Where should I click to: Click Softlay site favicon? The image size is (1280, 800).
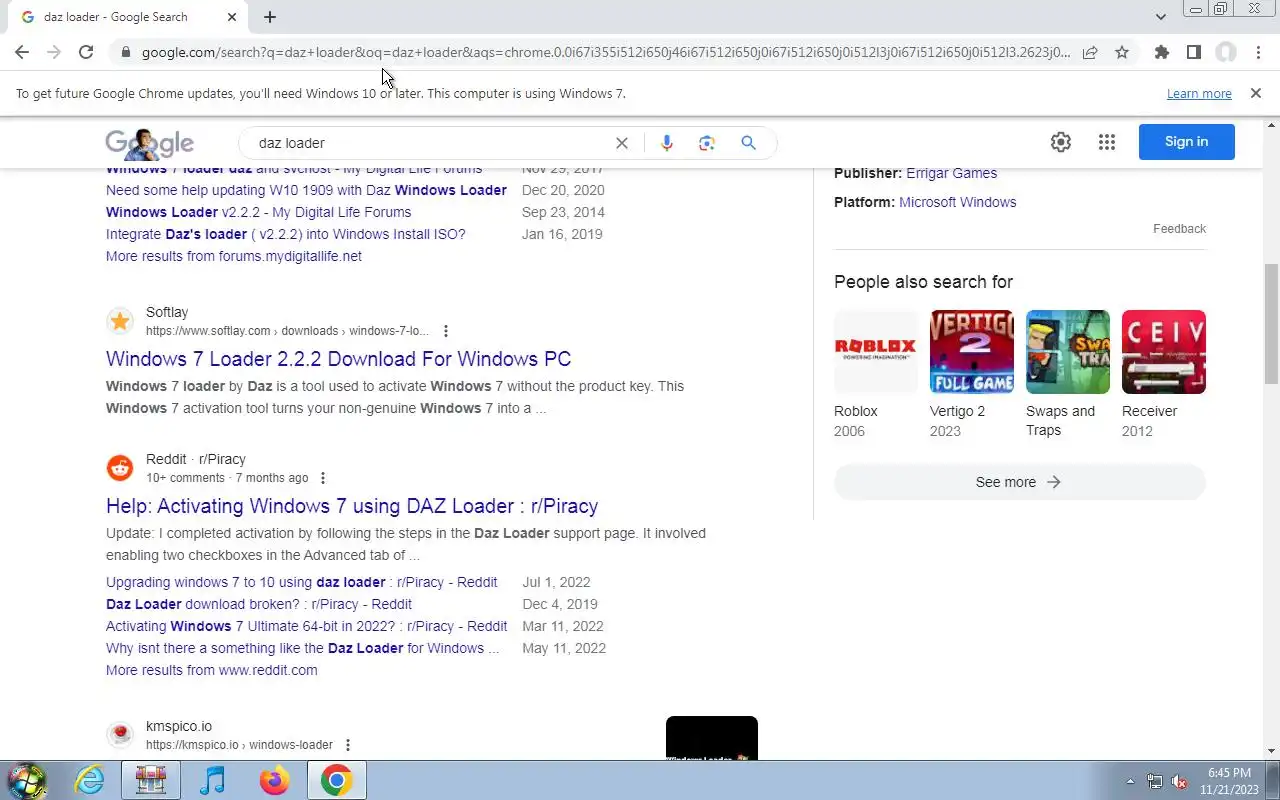(120, 321)
